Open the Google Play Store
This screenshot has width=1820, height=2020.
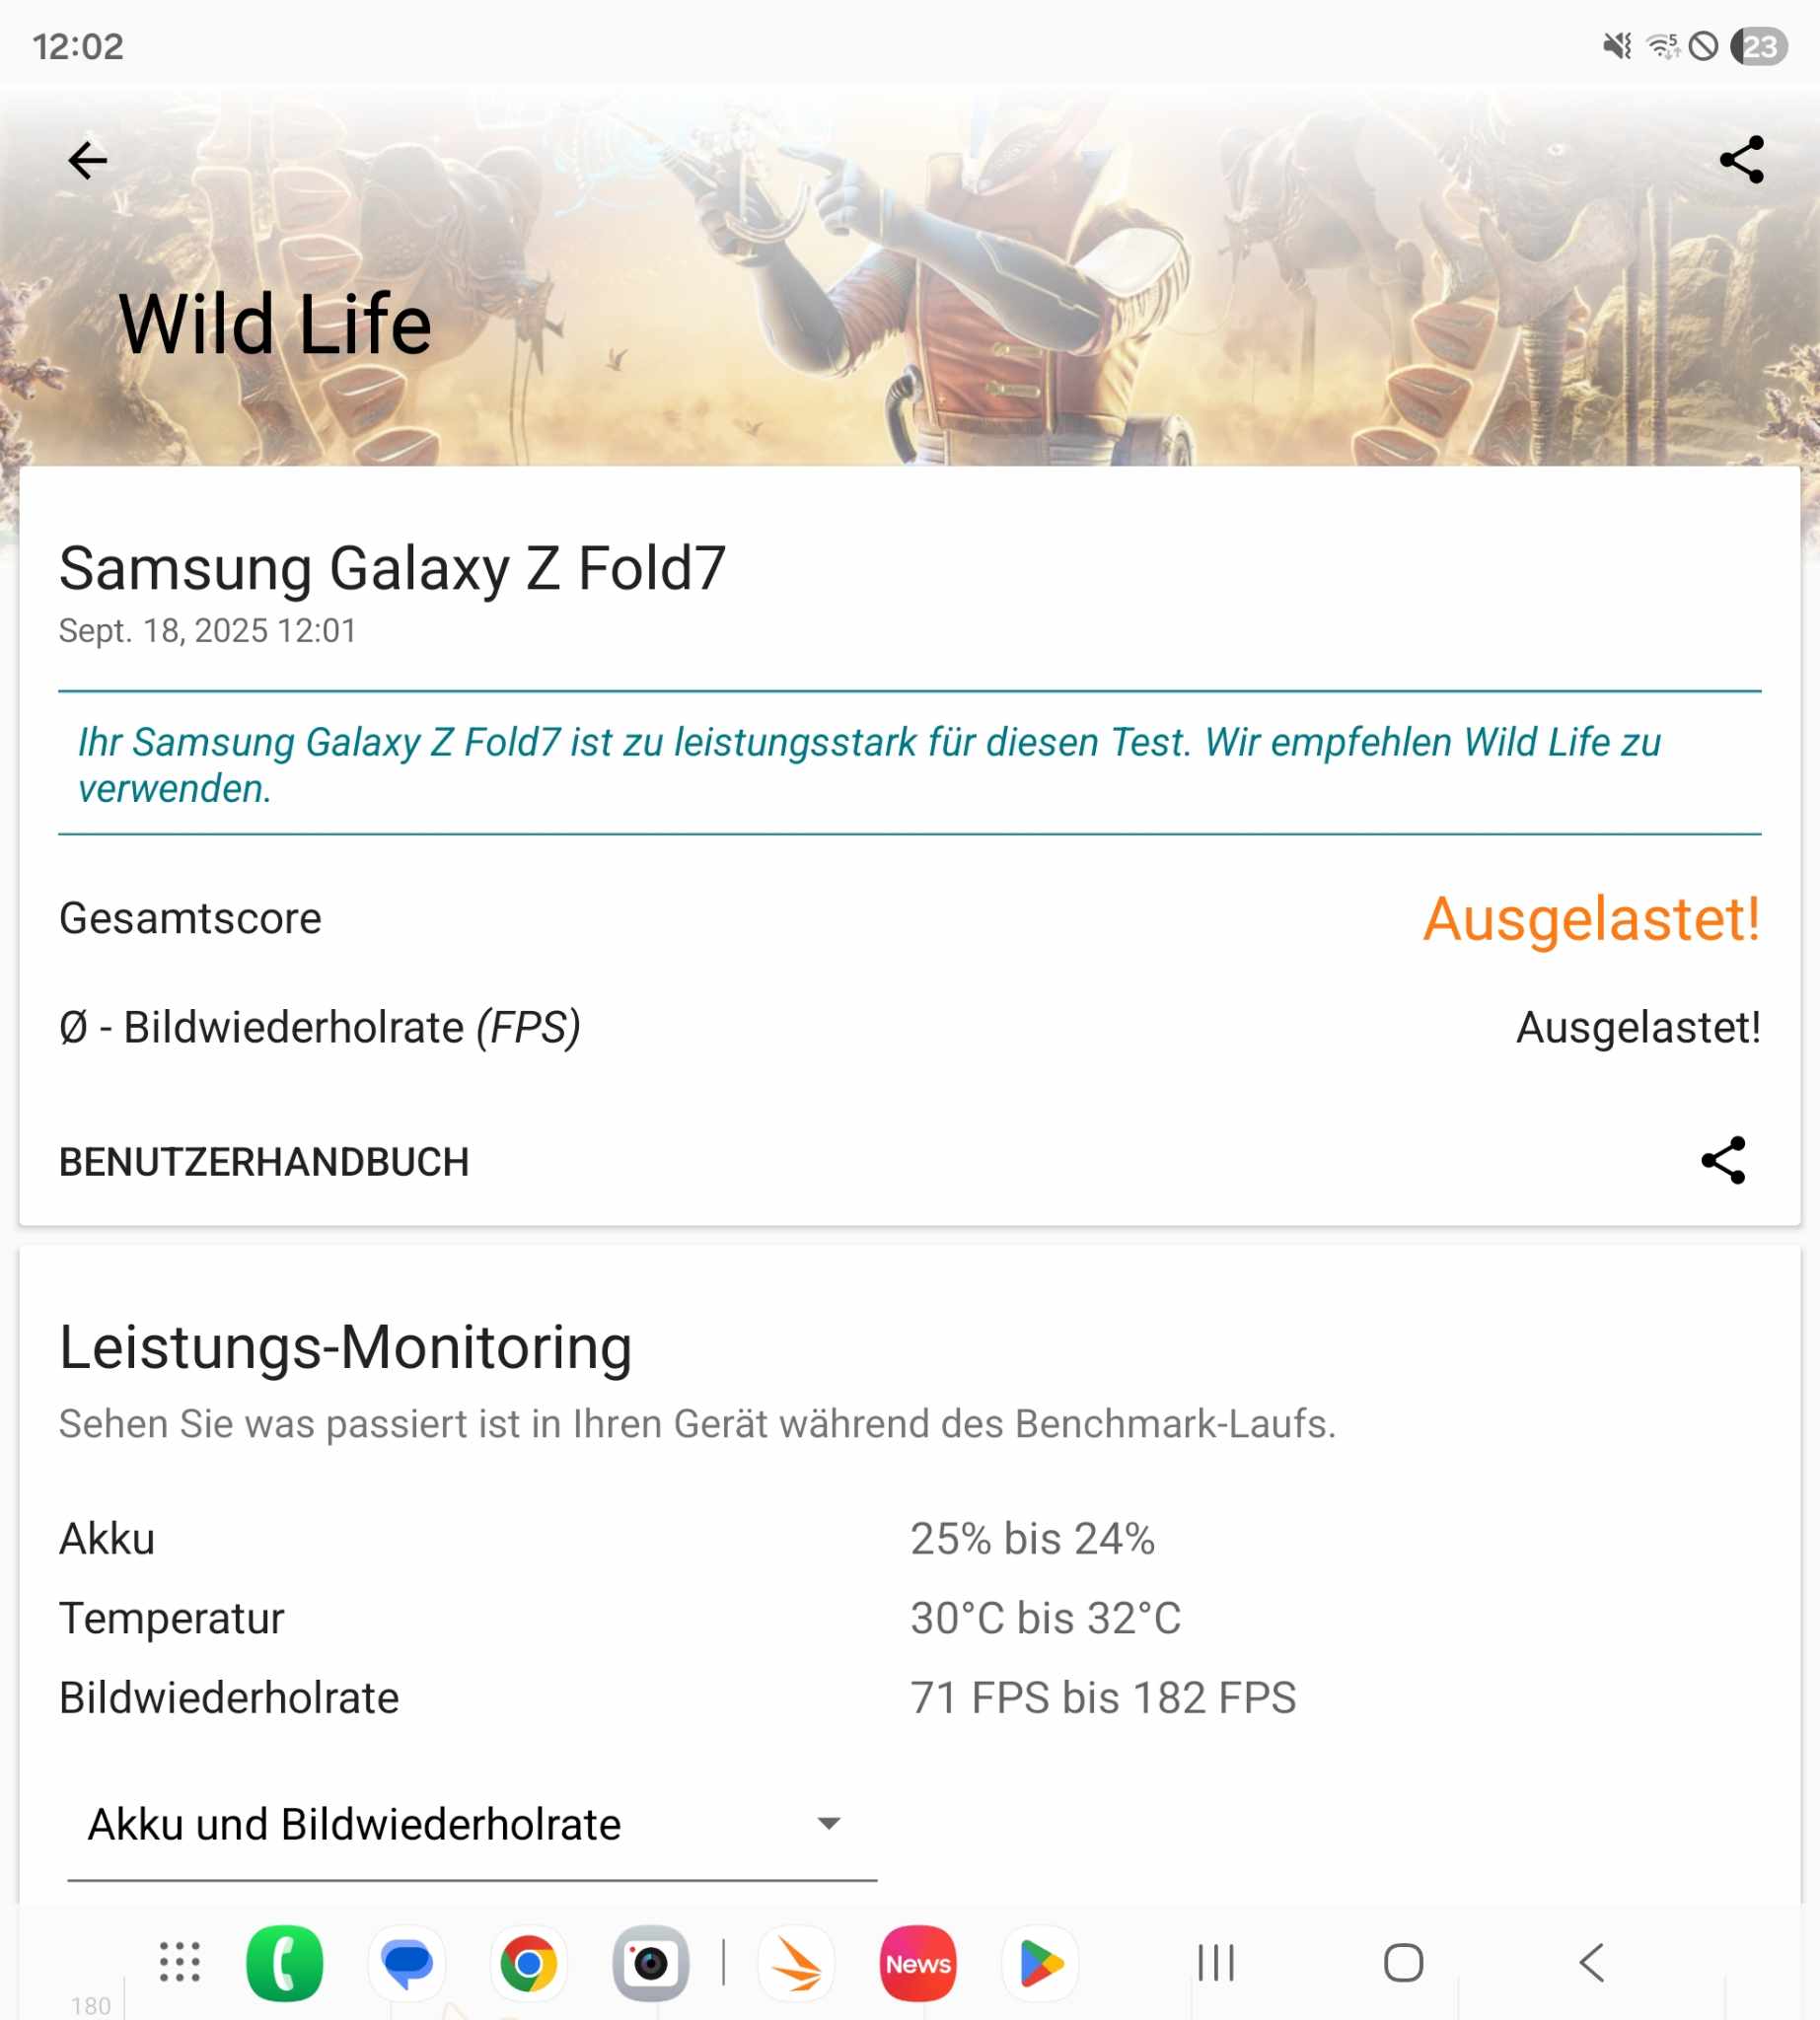point(1040,1963)
